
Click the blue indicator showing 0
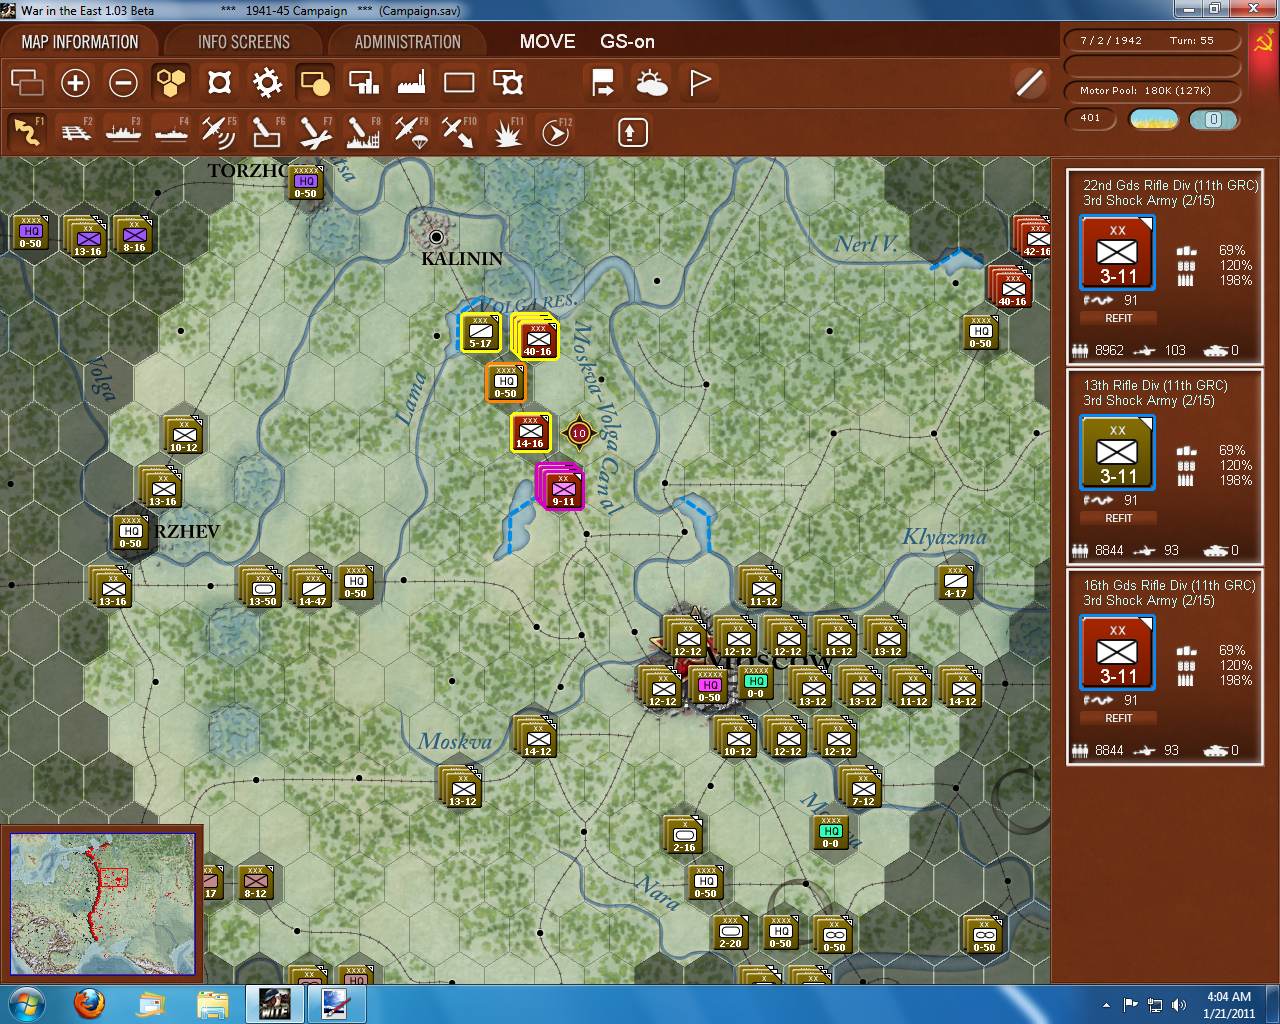[1213, 119]
